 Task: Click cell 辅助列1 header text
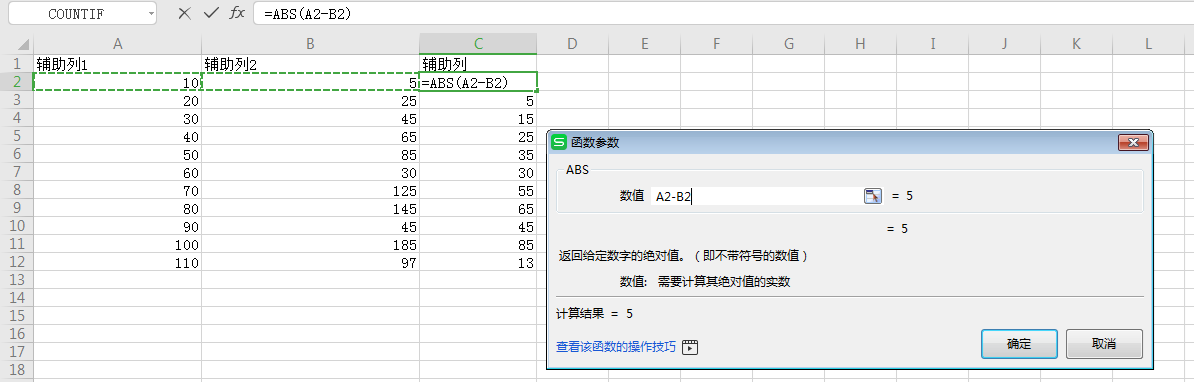coord(62,64)
